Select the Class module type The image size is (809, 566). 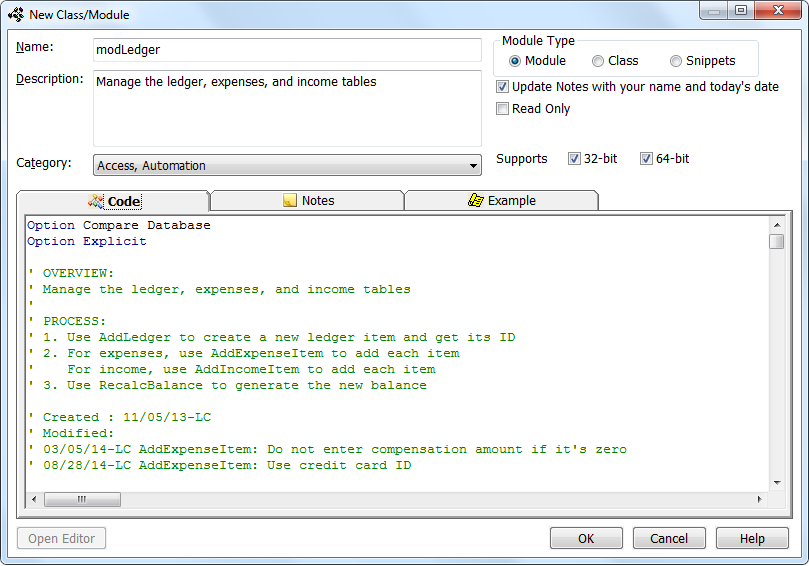[x=597, y=61]
